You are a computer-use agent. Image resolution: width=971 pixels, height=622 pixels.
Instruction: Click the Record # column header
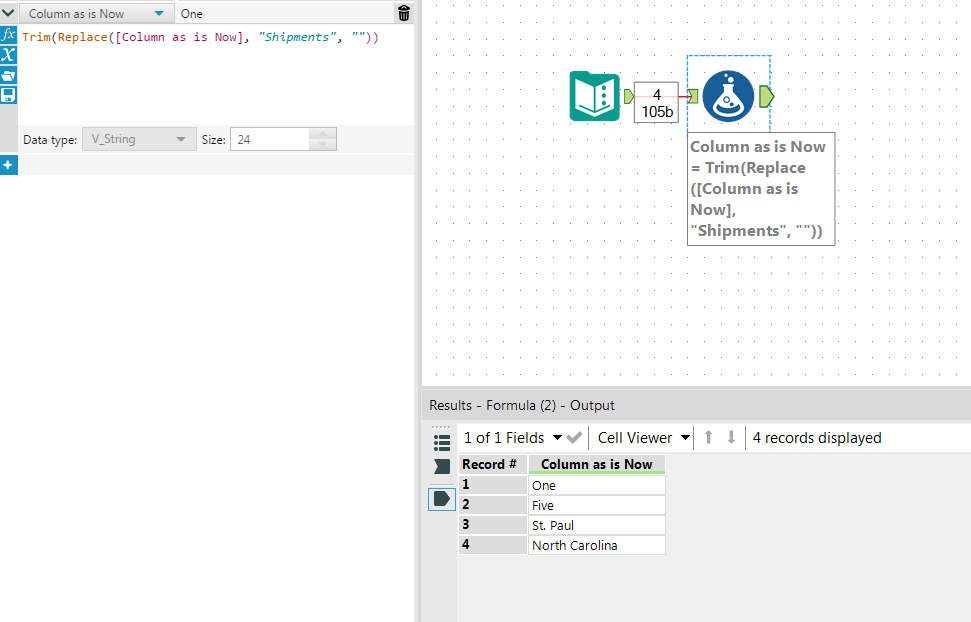493,465
